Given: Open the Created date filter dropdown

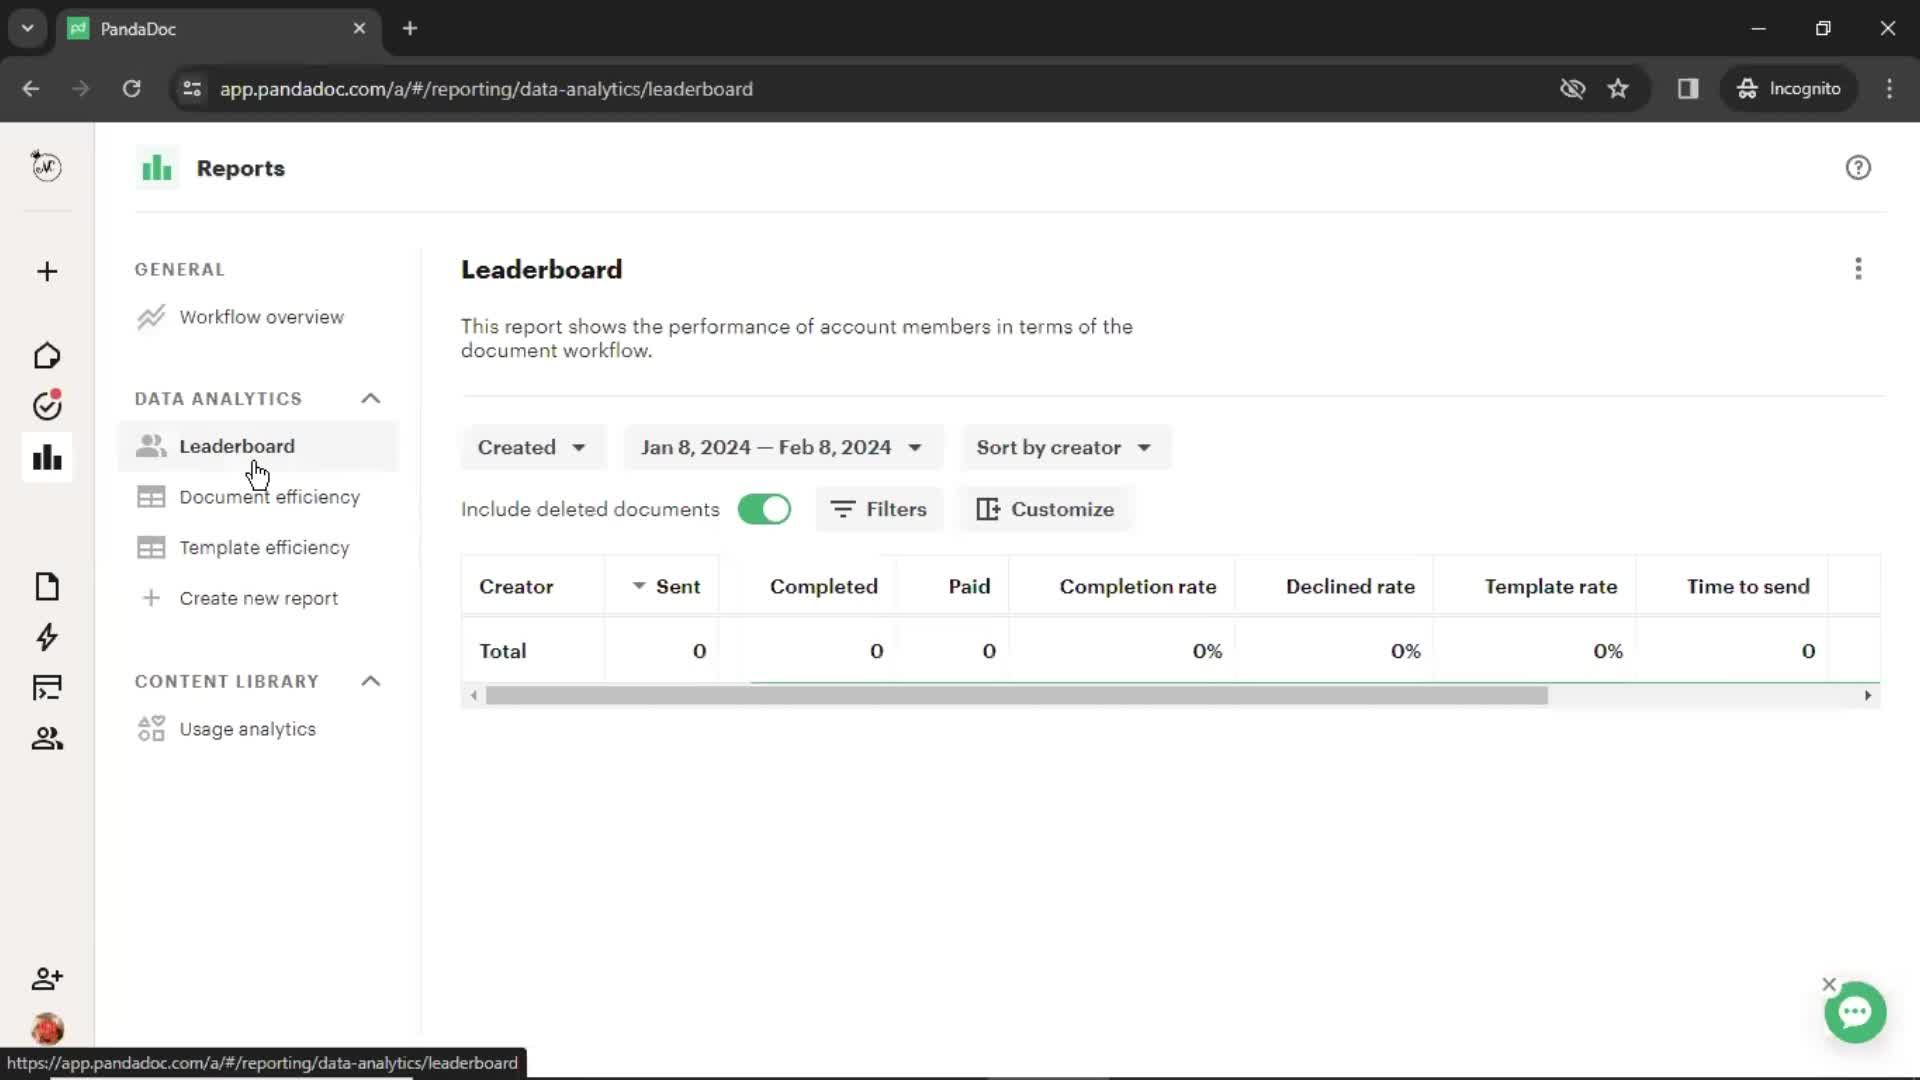Looking at the screenshot, I should (x=529, y=446).
